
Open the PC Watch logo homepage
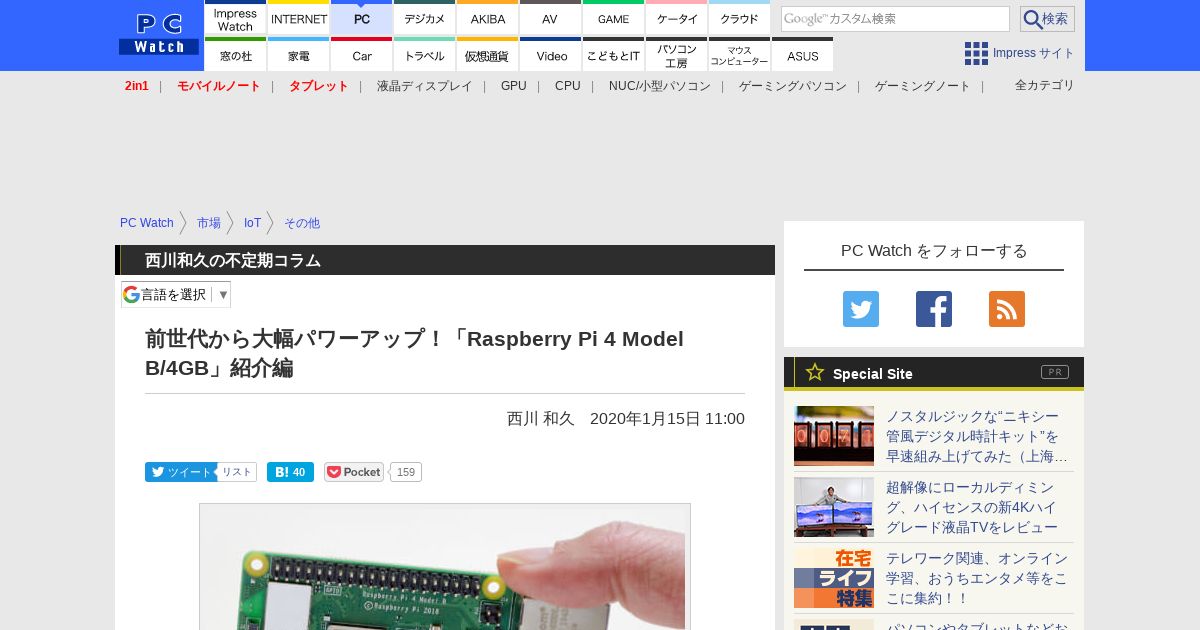pos(159,35)
